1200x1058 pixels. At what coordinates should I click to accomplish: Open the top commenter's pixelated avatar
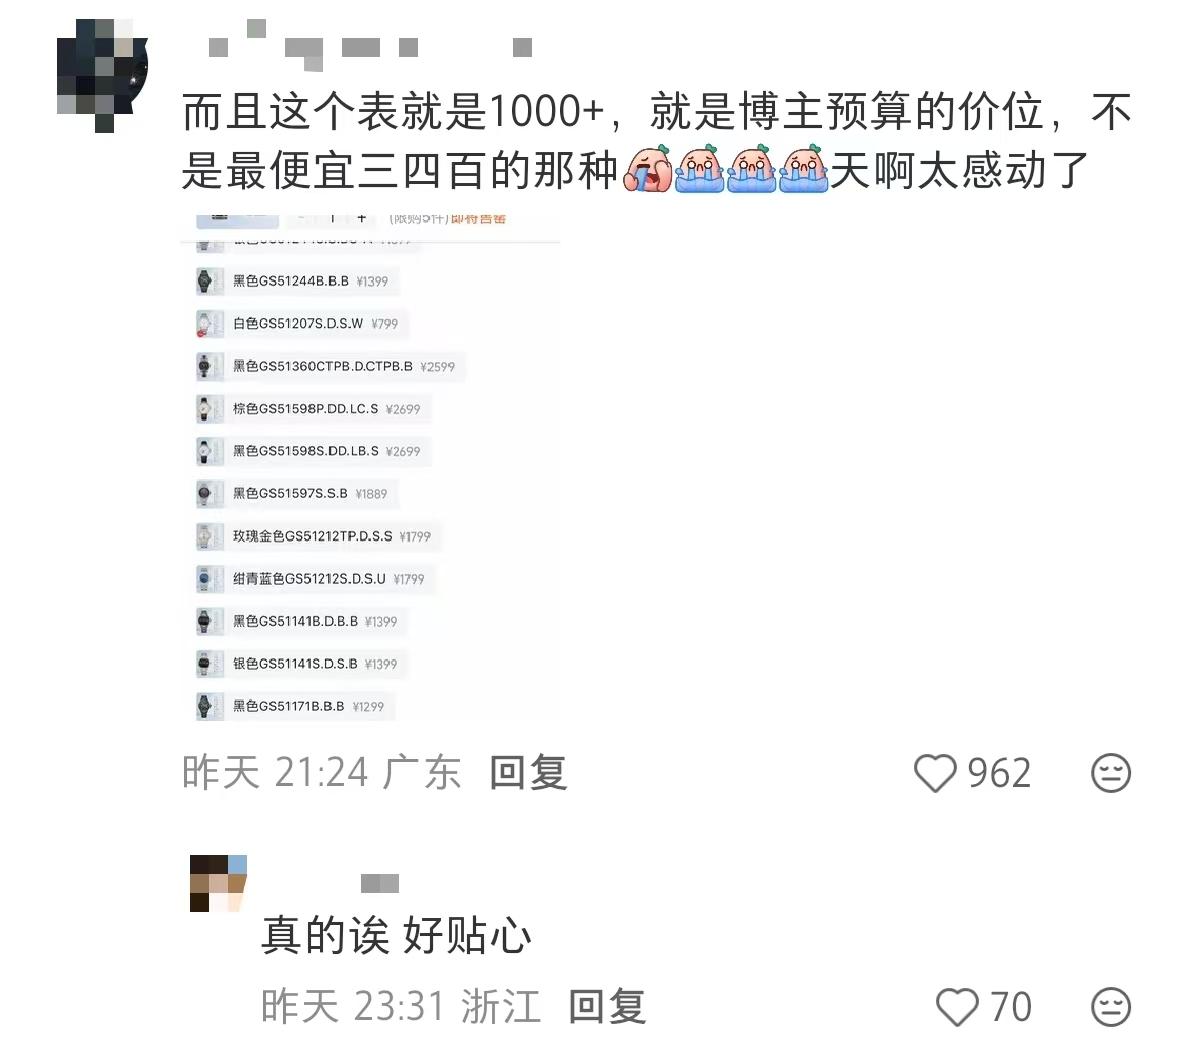(x=103, y=75)
